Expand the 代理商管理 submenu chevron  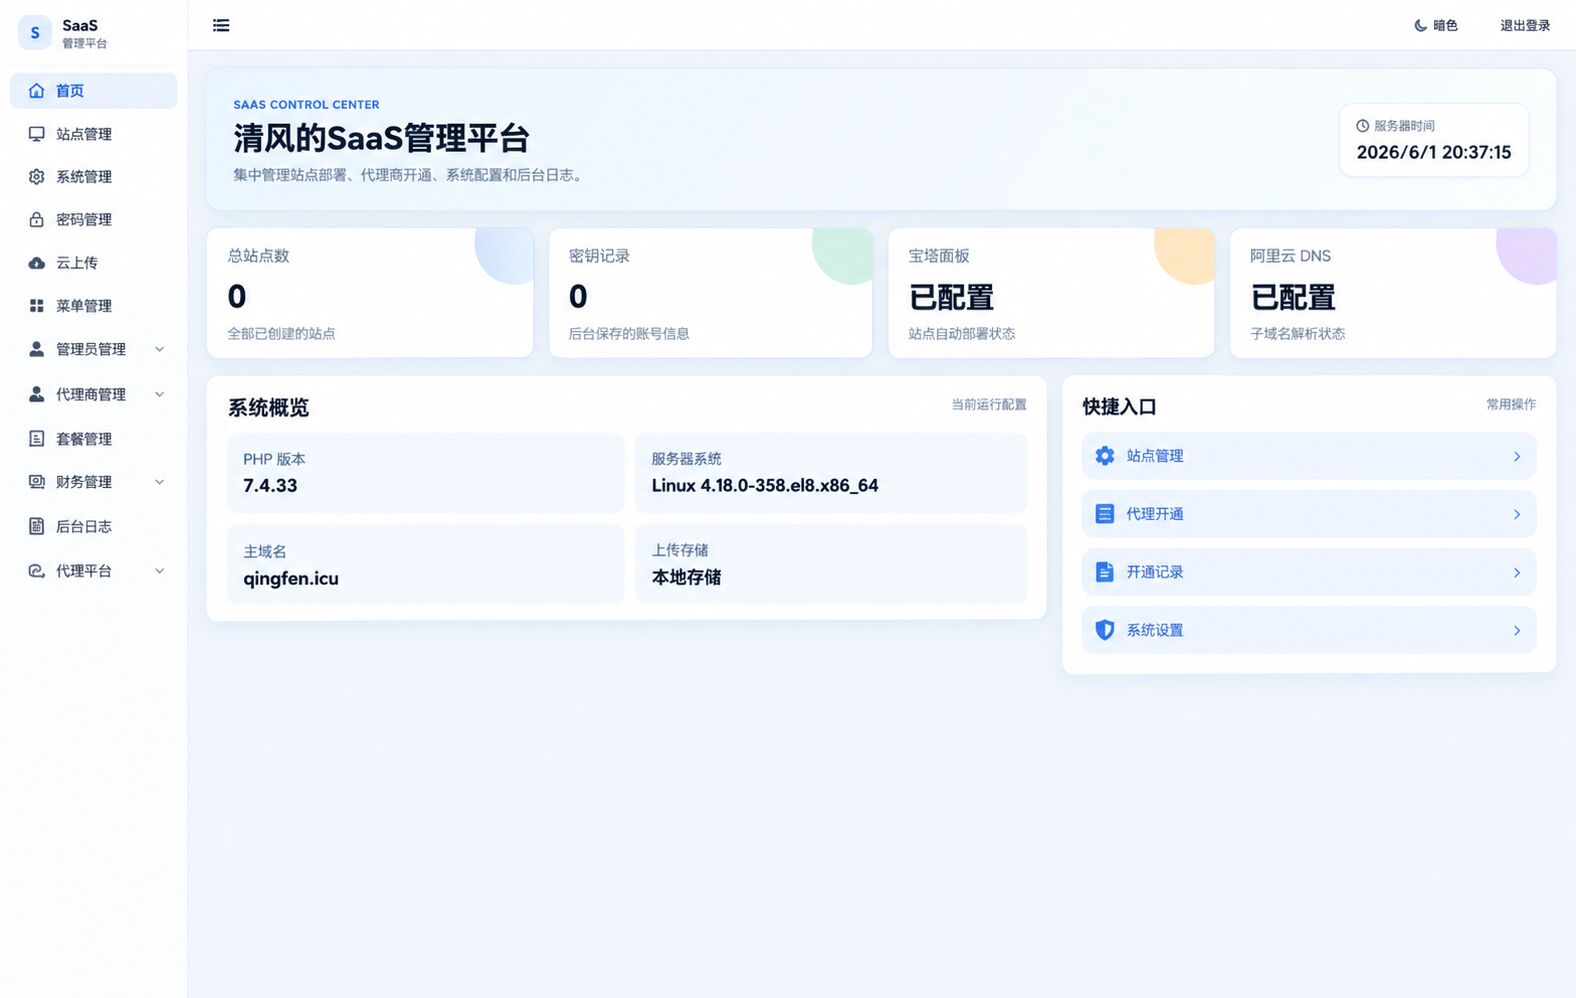159,394
